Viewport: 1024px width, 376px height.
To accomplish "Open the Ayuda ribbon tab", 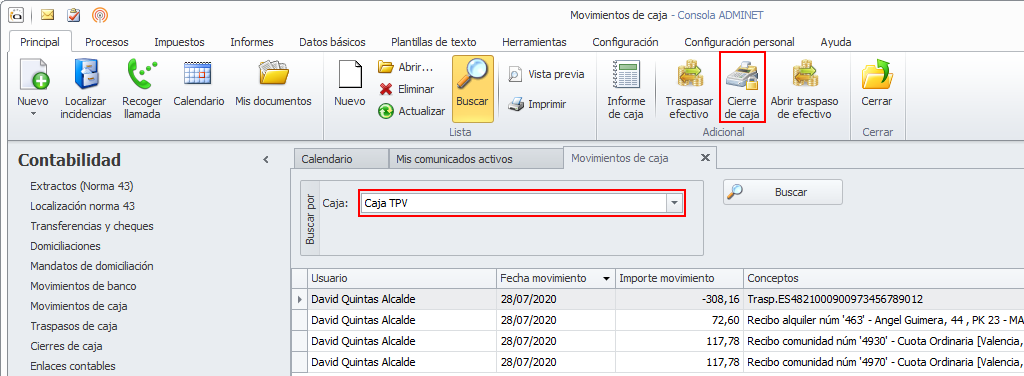I will (836, 42).
